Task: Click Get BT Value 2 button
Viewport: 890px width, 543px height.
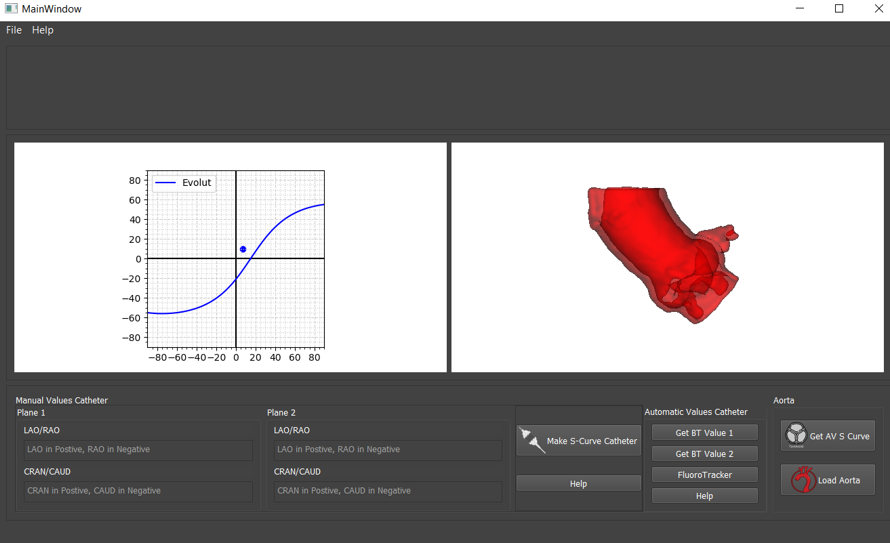Action: tap(704, 453)
